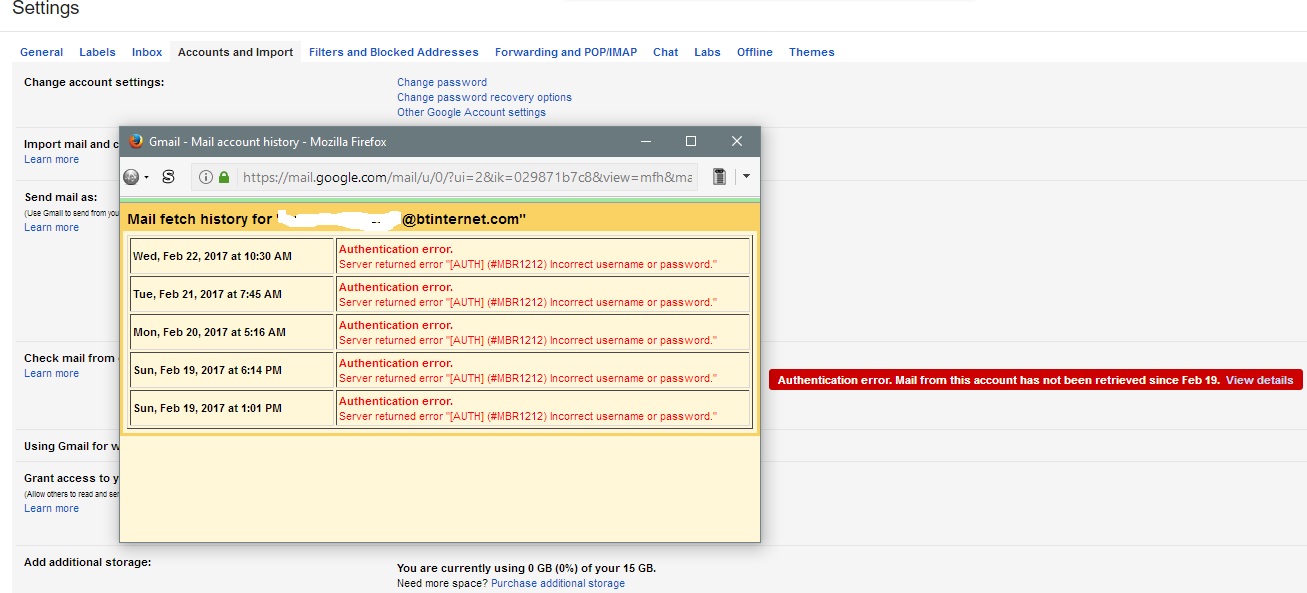Click the site info icon in address bar
Screen dimensions: 1307x593
click(205, 177)
